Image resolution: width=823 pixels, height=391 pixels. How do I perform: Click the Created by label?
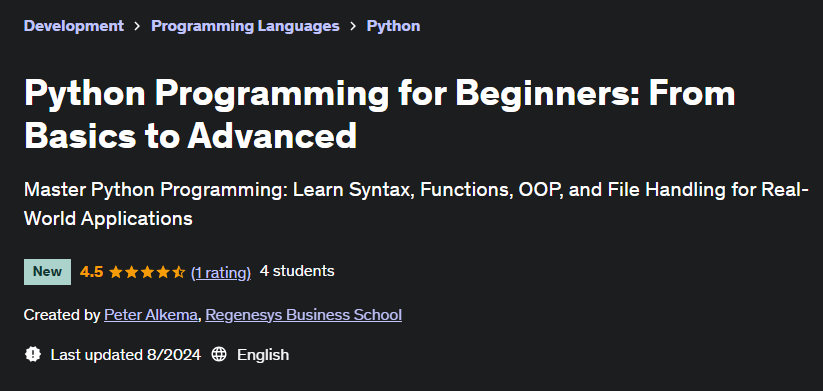(62, 315)
